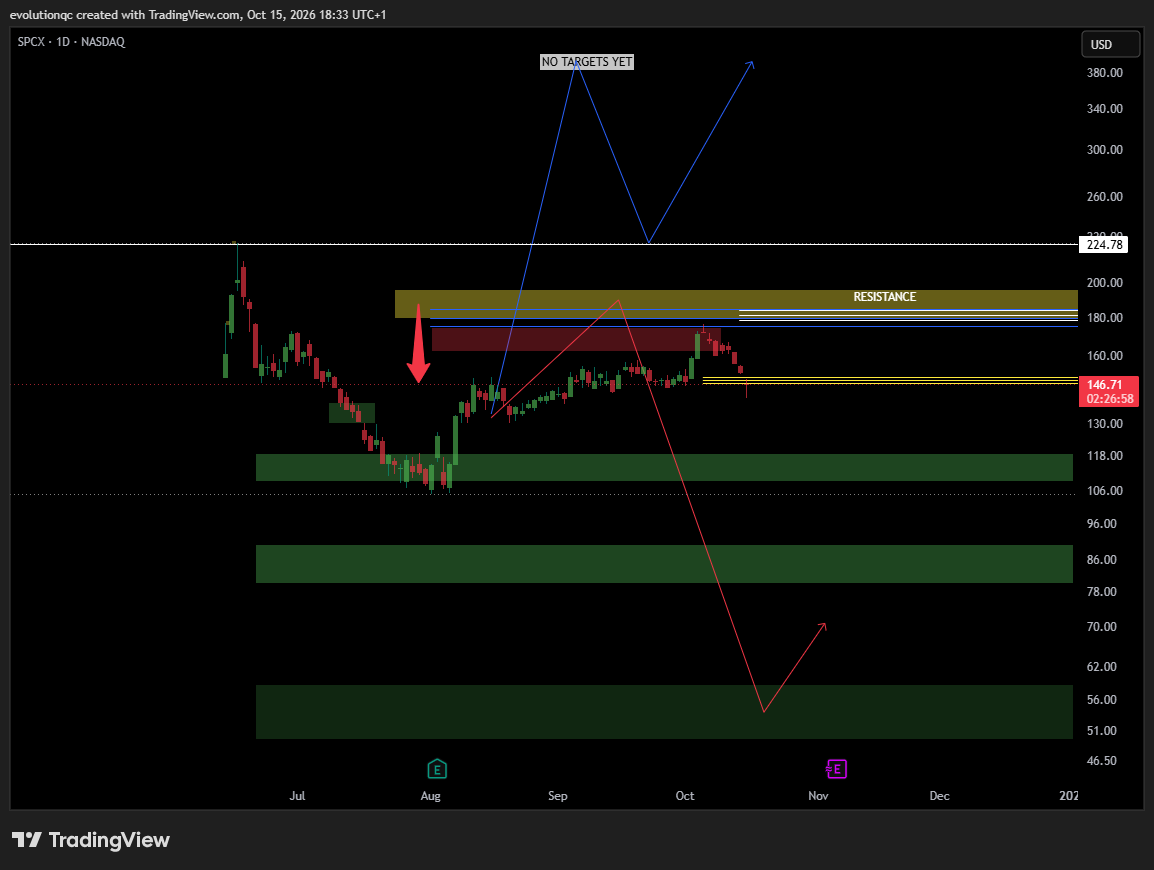Open the USD currency selector
This screenshot has width=1154, height=870.
1111,44
